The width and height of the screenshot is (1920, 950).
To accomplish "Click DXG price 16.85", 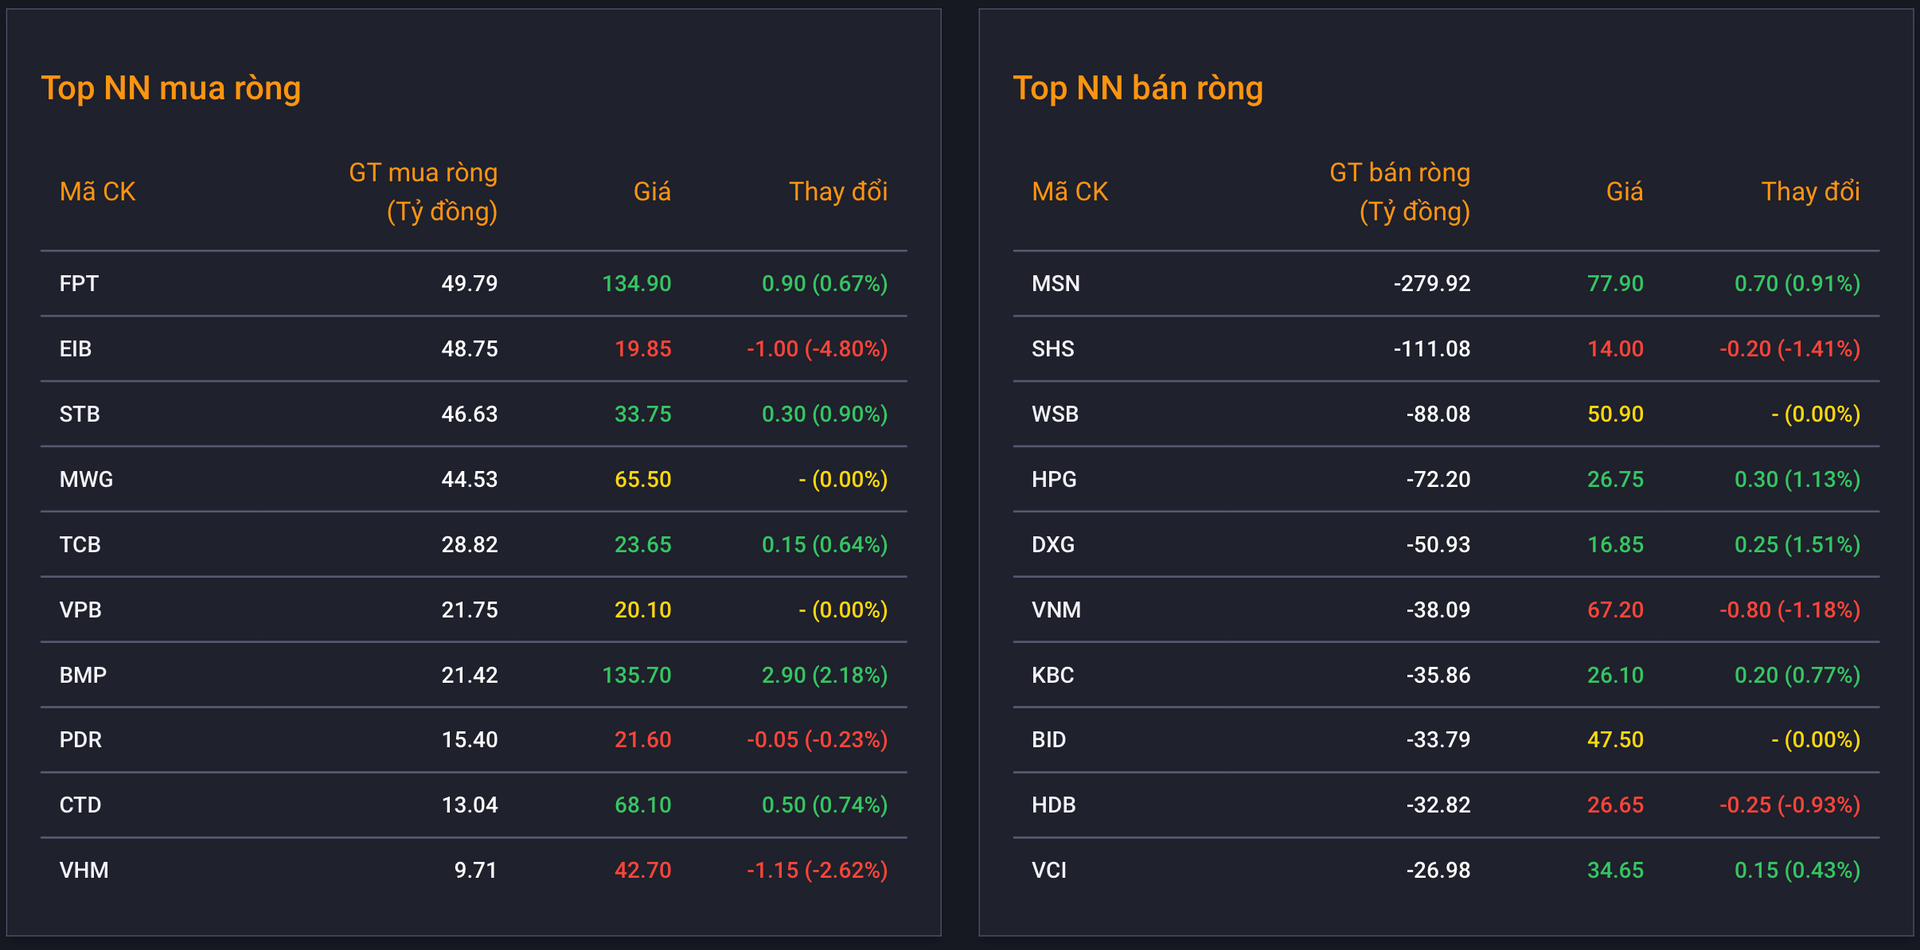I will [x=1615, y=545].
